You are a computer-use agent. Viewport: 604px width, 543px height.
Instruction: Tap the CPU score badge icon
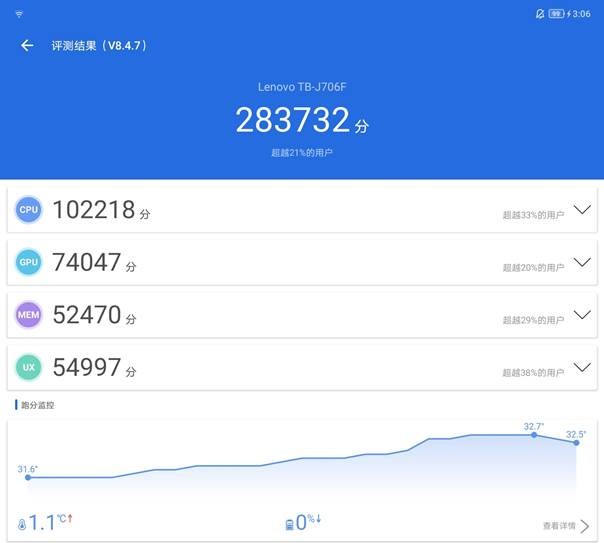point(29,209)
